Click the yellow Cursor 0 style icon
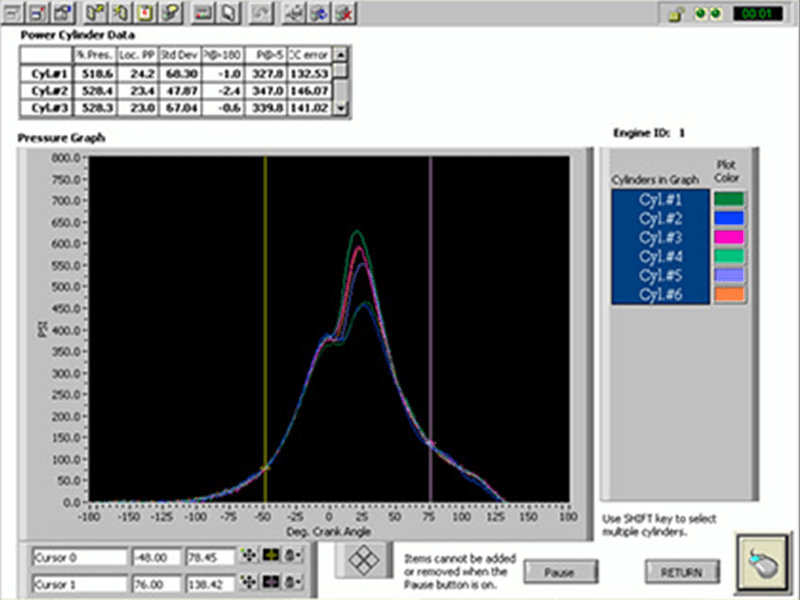This screenshot has height=600, width=800. click(x=270, y=555)
